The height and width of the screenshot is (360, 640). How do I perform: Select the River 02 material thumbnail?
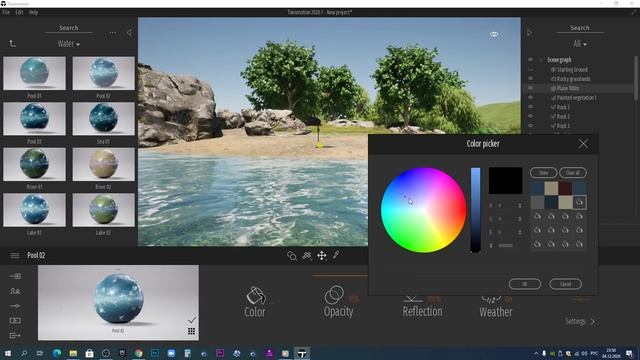103,164
